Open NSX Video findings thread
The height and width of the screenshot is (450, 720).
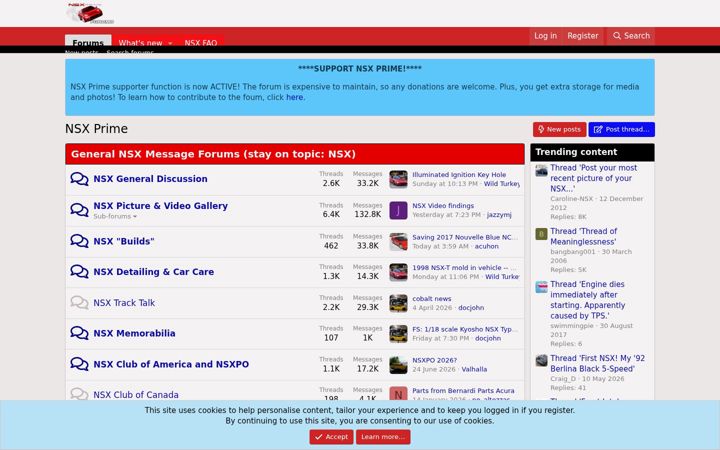point(443,206)
